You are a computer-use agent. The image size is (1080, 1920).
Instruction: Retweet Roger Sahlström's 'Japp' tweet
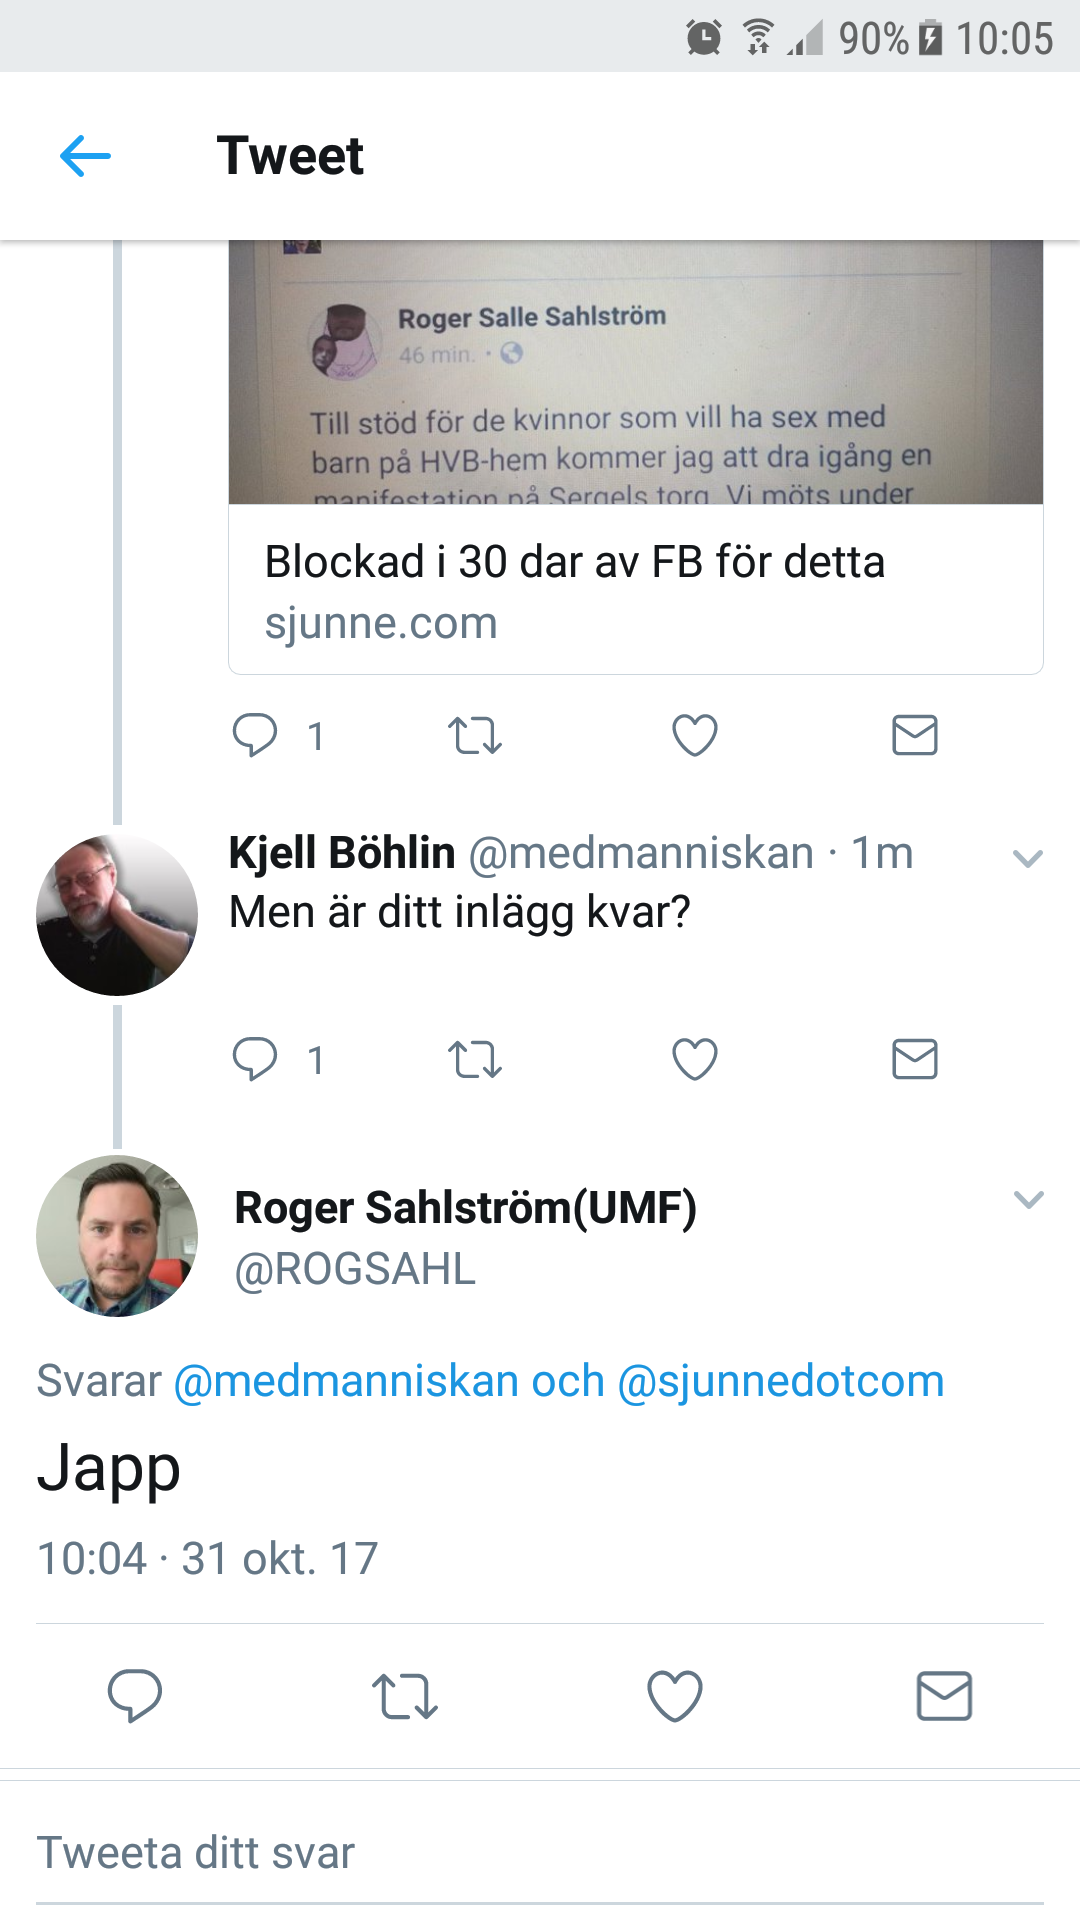point(405,1696)
